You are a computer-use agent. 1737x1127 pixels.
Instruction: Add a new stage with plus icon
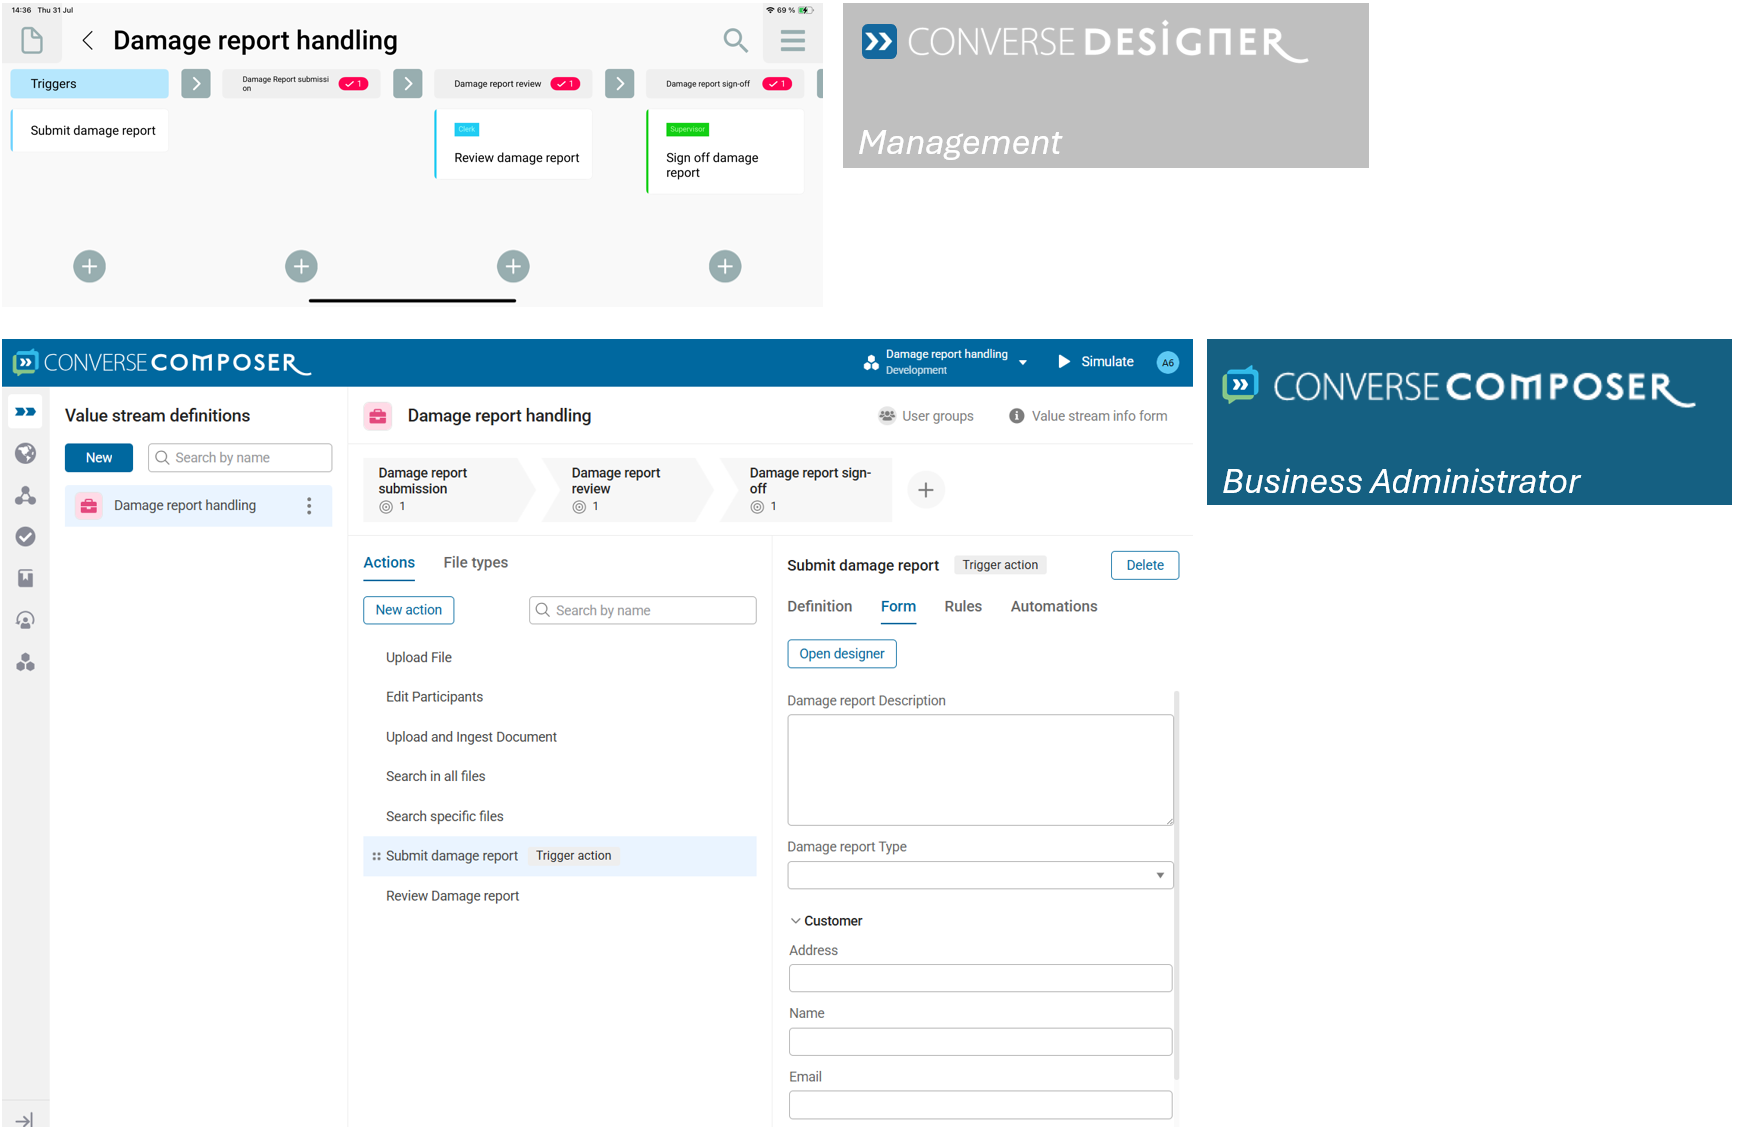(x=925, y=490)
